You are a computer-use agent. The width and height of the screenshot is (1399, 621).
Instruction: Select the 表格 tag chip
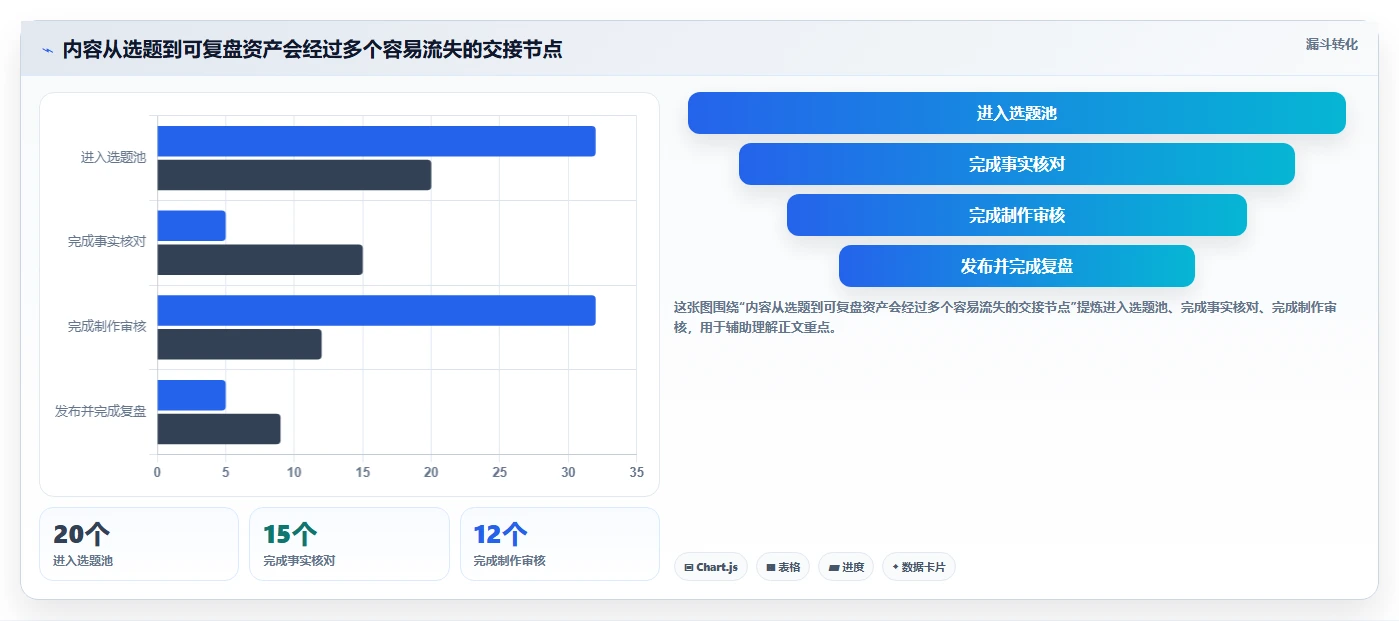(x=783, y=567)
